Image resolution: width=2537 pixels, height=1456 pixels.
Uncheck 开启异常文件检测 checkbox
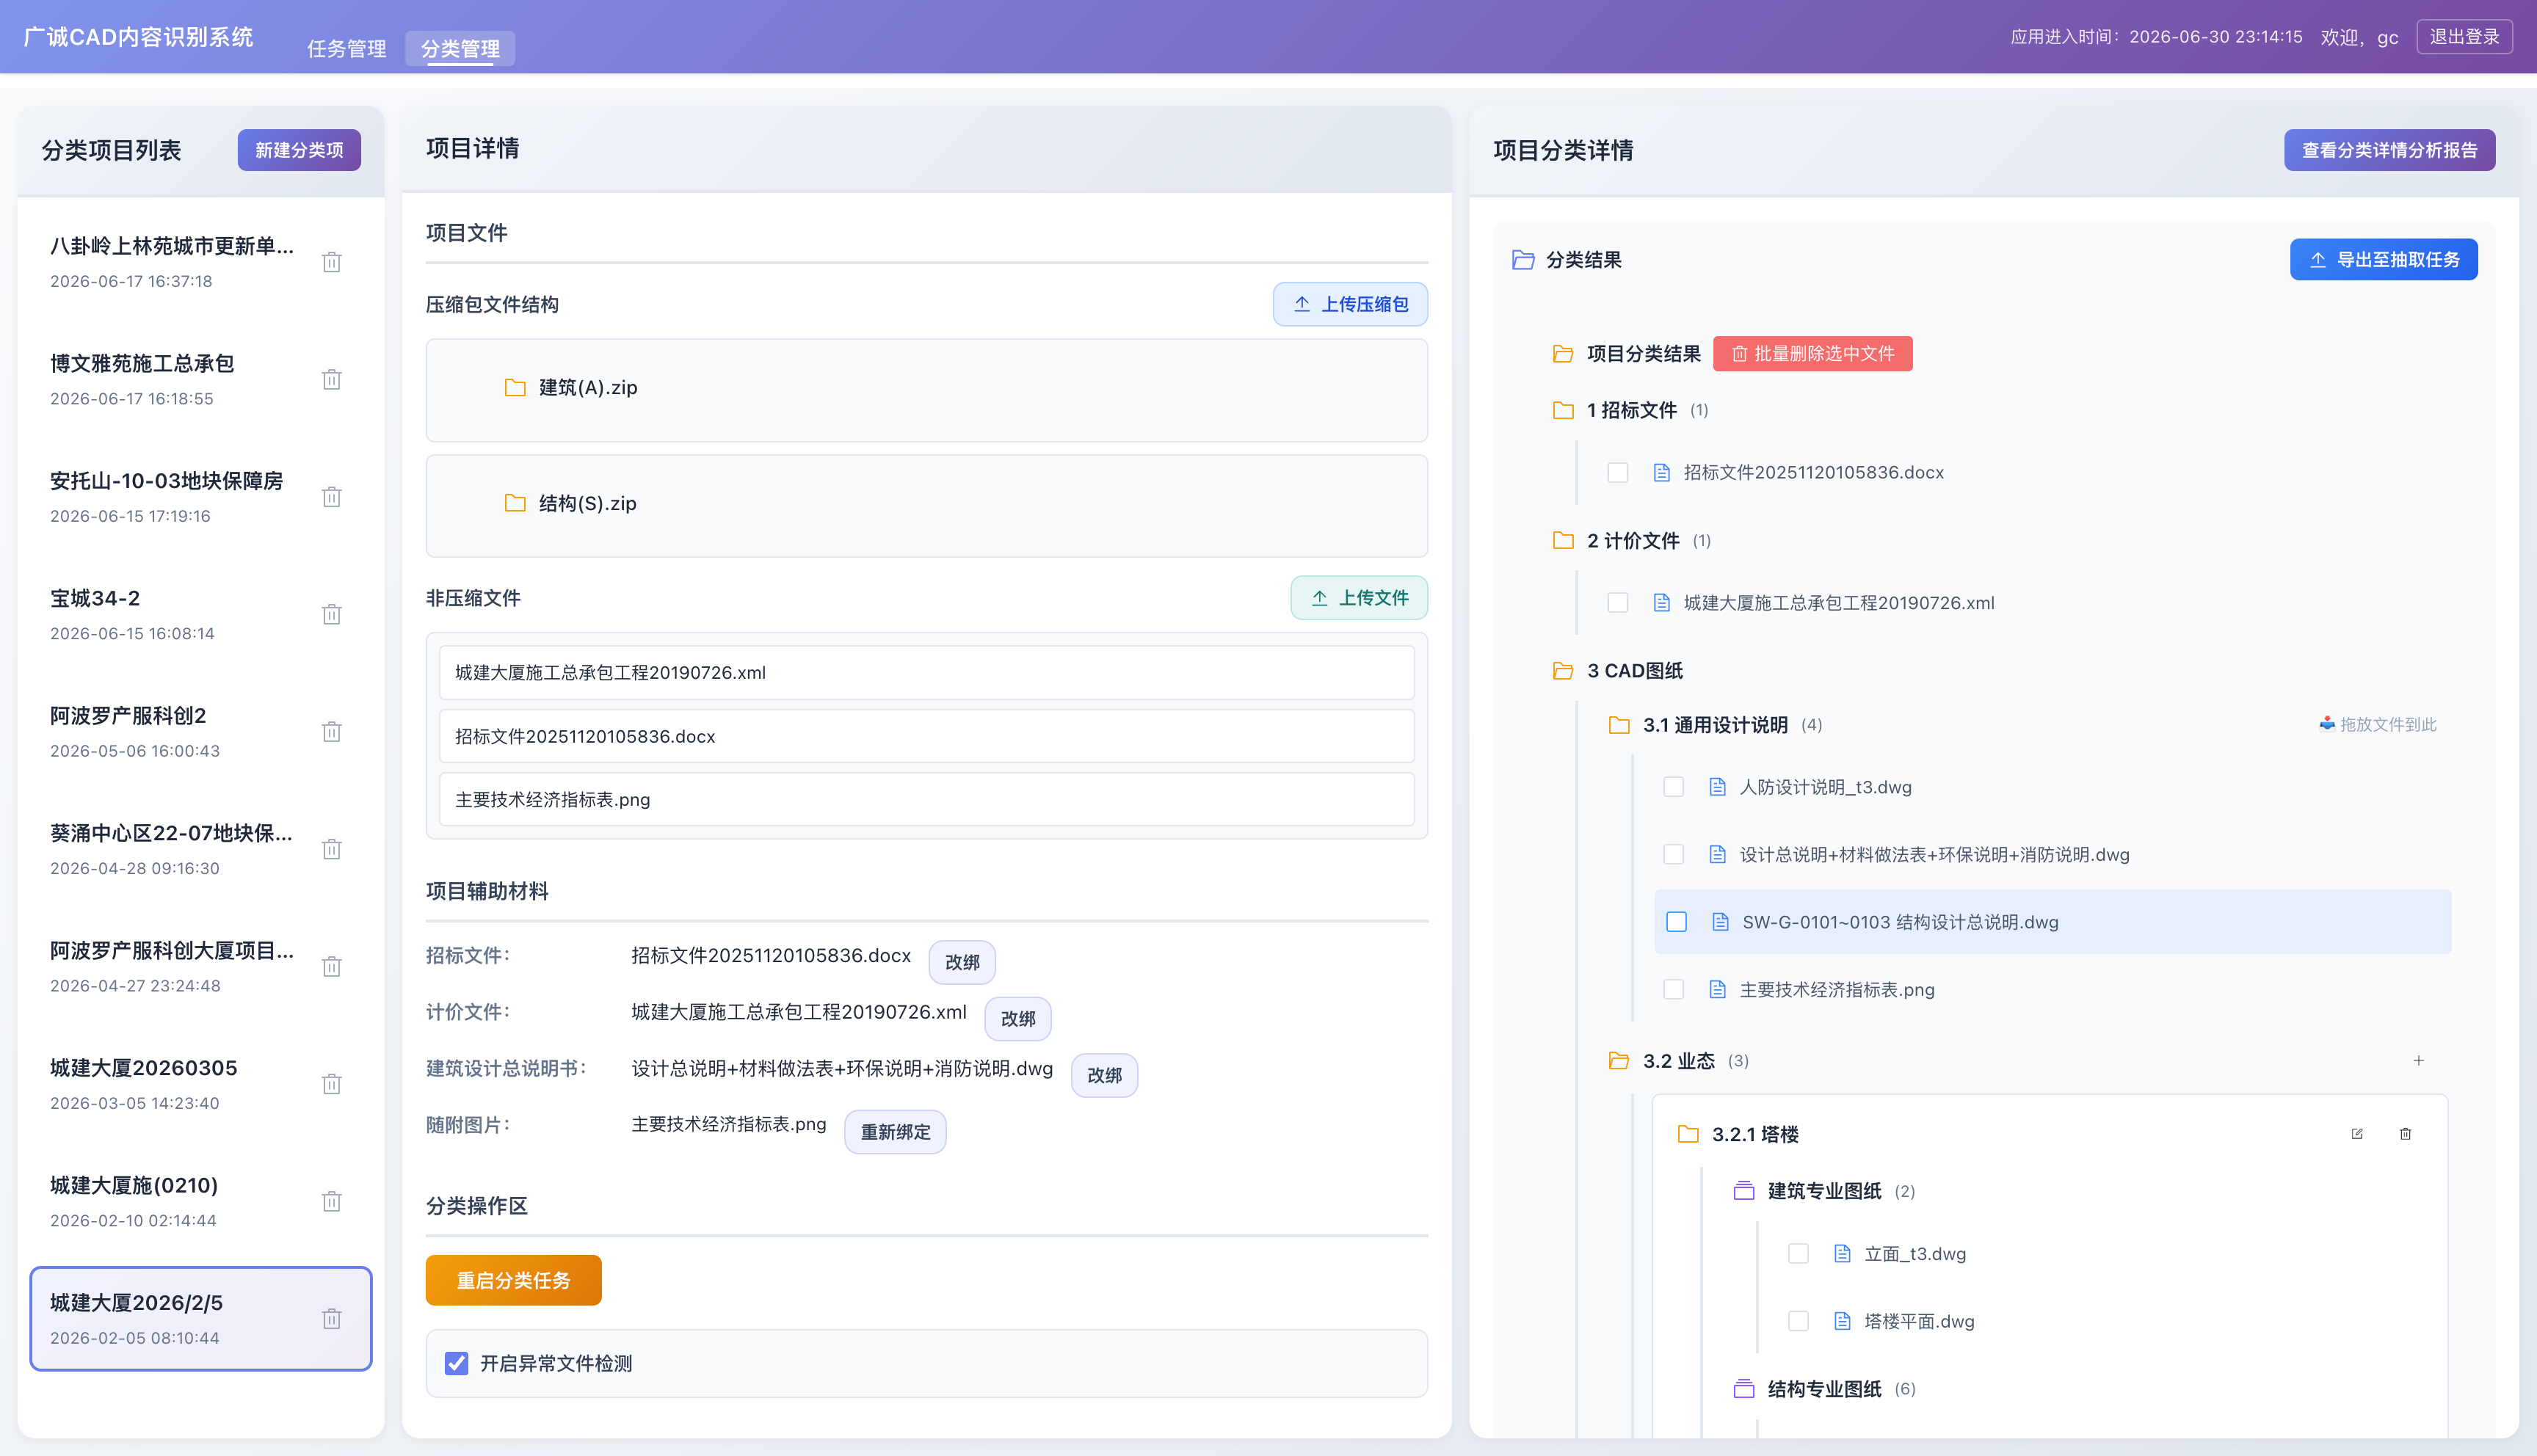456,1364
